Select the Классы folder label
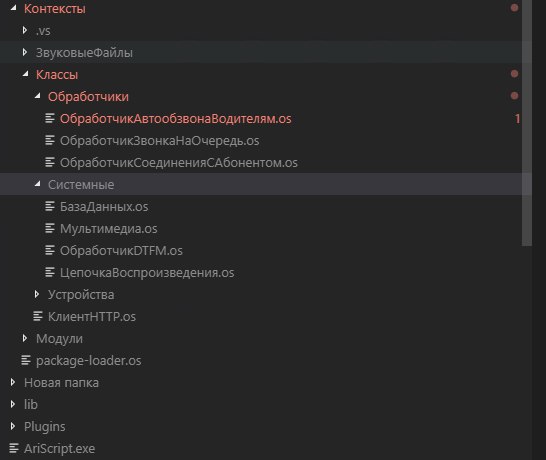 point(57,75)
